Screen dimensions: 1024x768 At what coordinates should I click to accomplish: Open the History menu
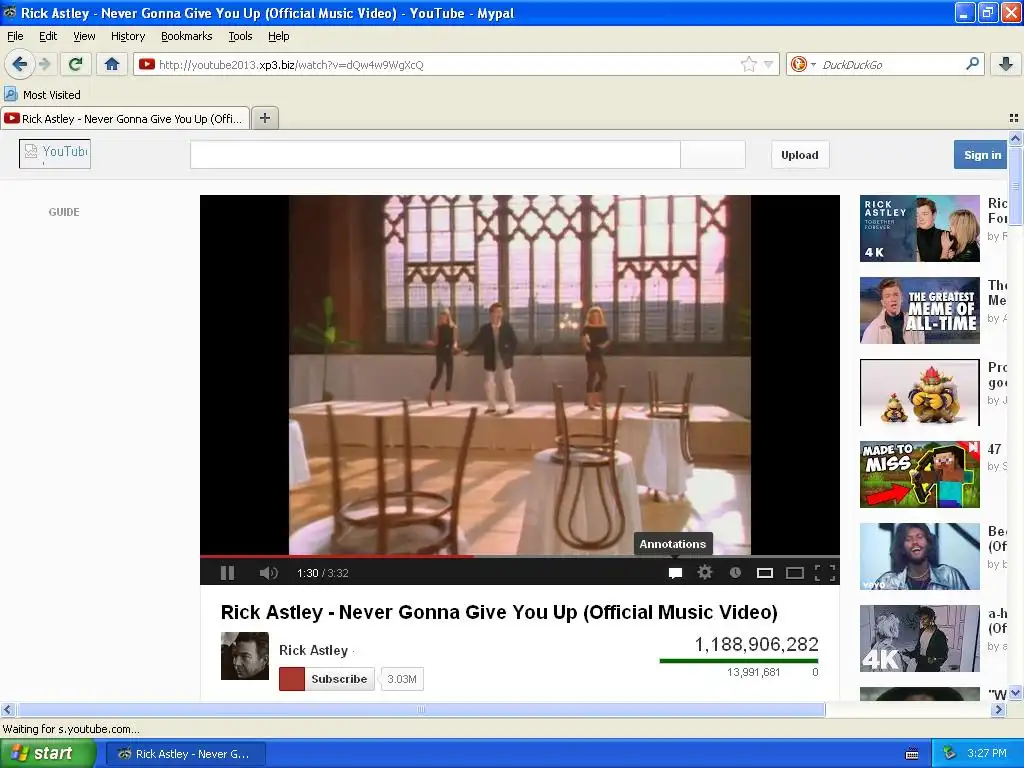click(127, 36)
